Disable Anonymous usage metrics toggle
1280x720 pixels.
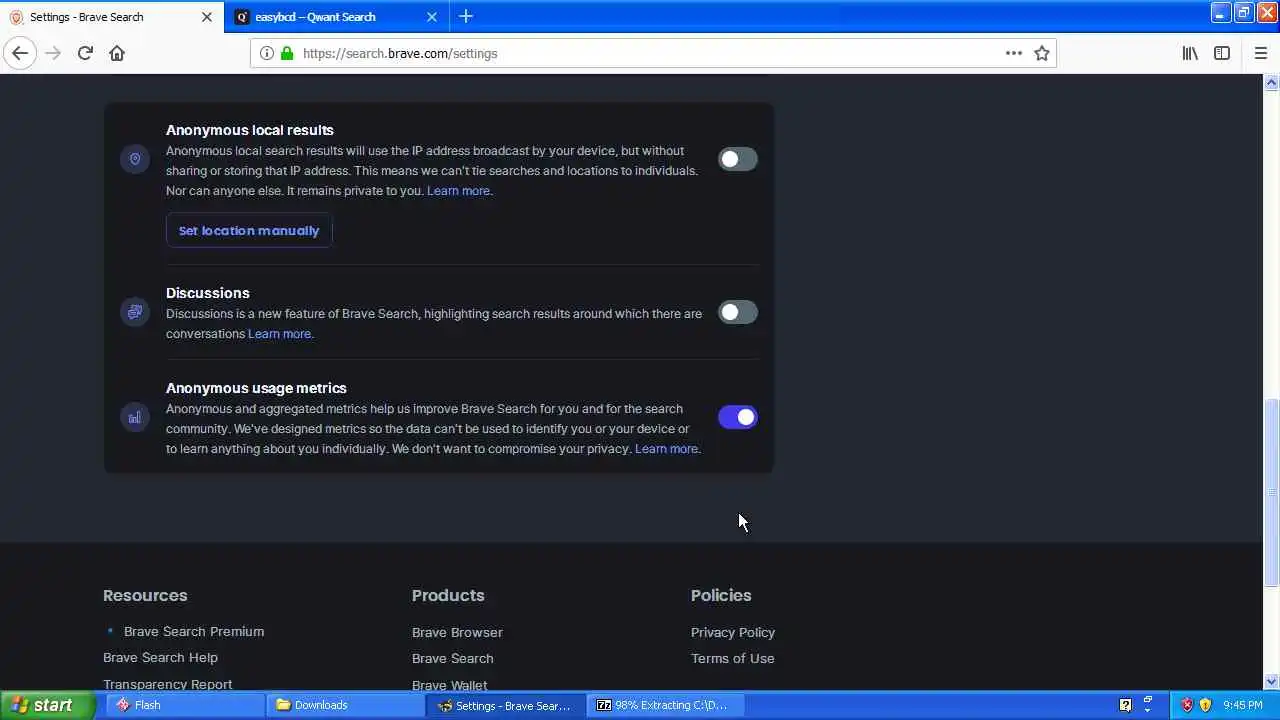(x=738, y=417)
